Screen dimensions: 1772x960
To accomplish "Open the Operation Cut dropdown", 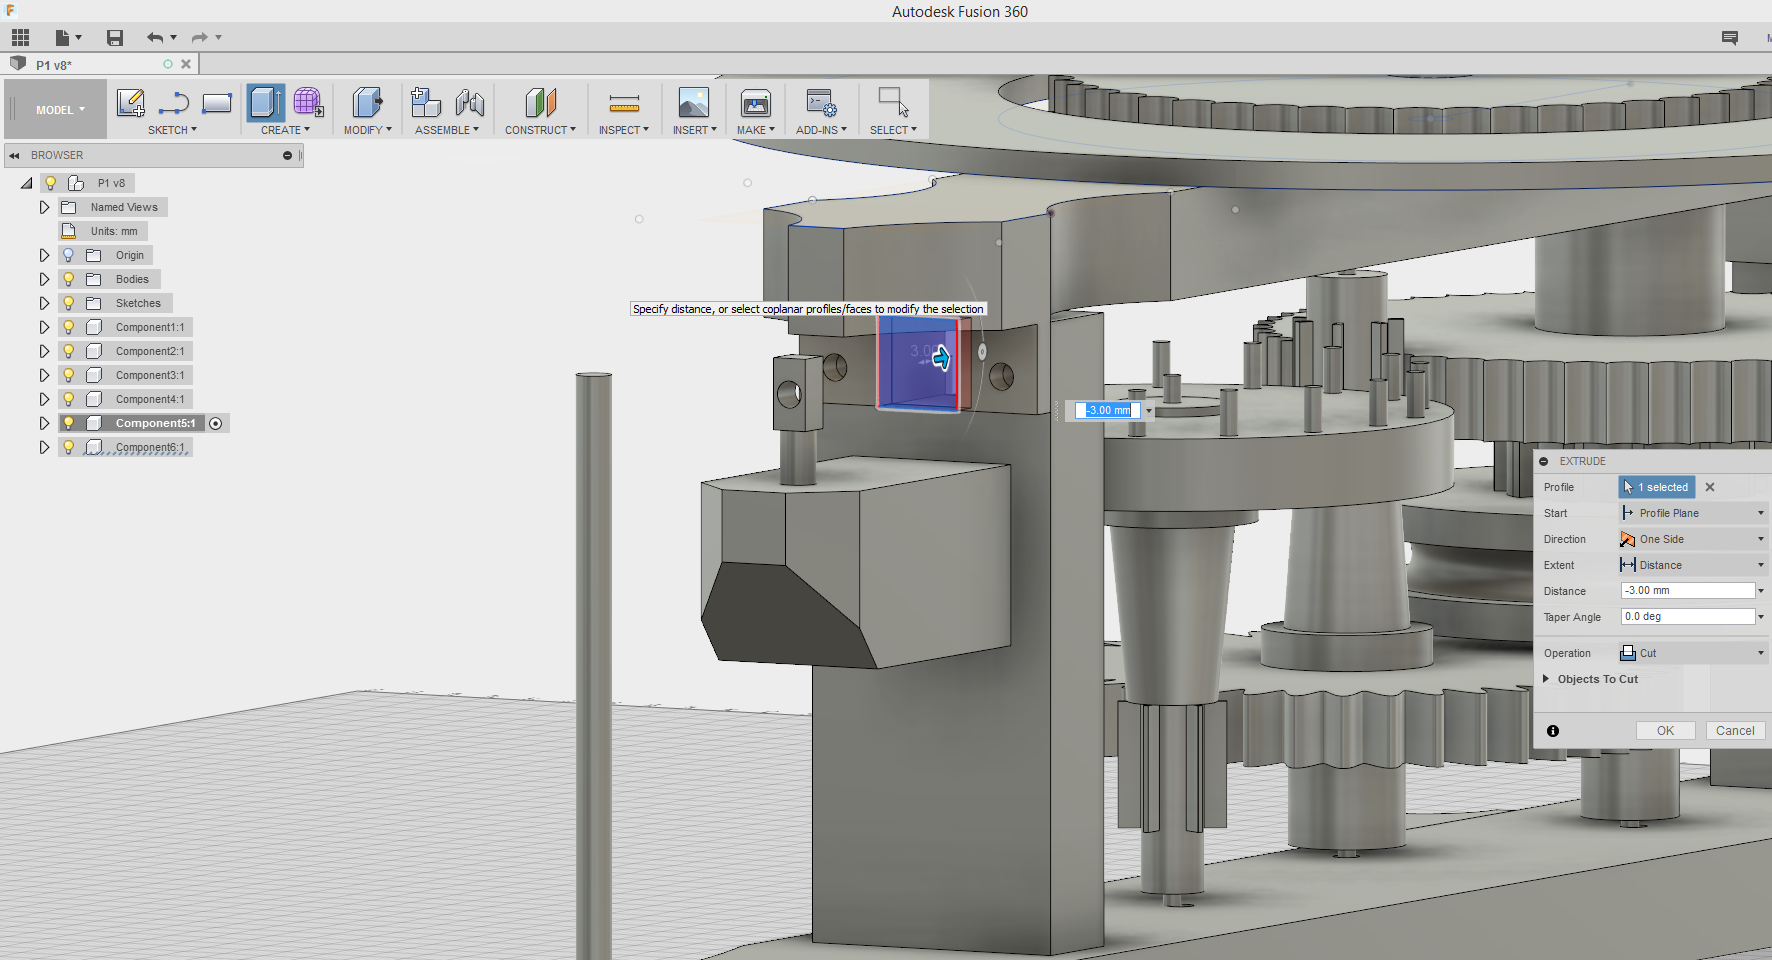I will (1692, 653).
